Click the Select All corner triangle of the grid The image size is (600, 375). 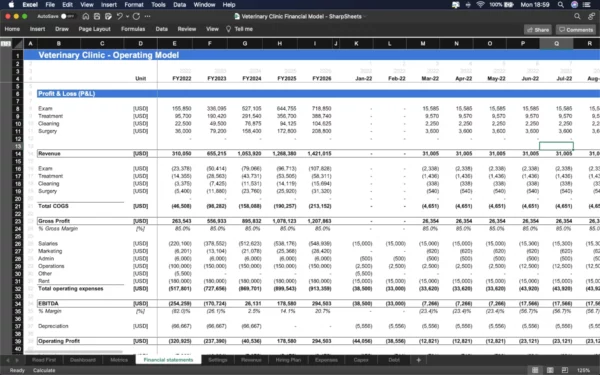18,44
